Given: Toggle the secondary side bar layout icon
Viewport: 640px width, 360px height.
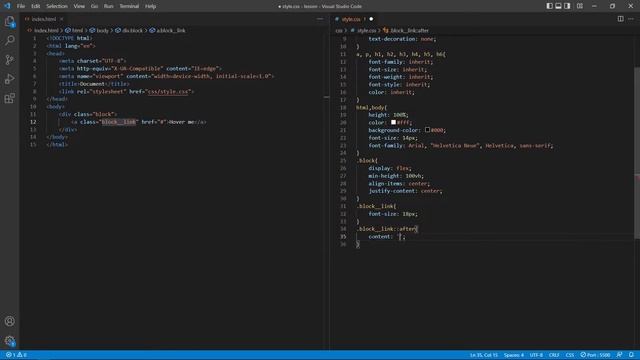Looking at the screenshot, I should coord(567,6).
